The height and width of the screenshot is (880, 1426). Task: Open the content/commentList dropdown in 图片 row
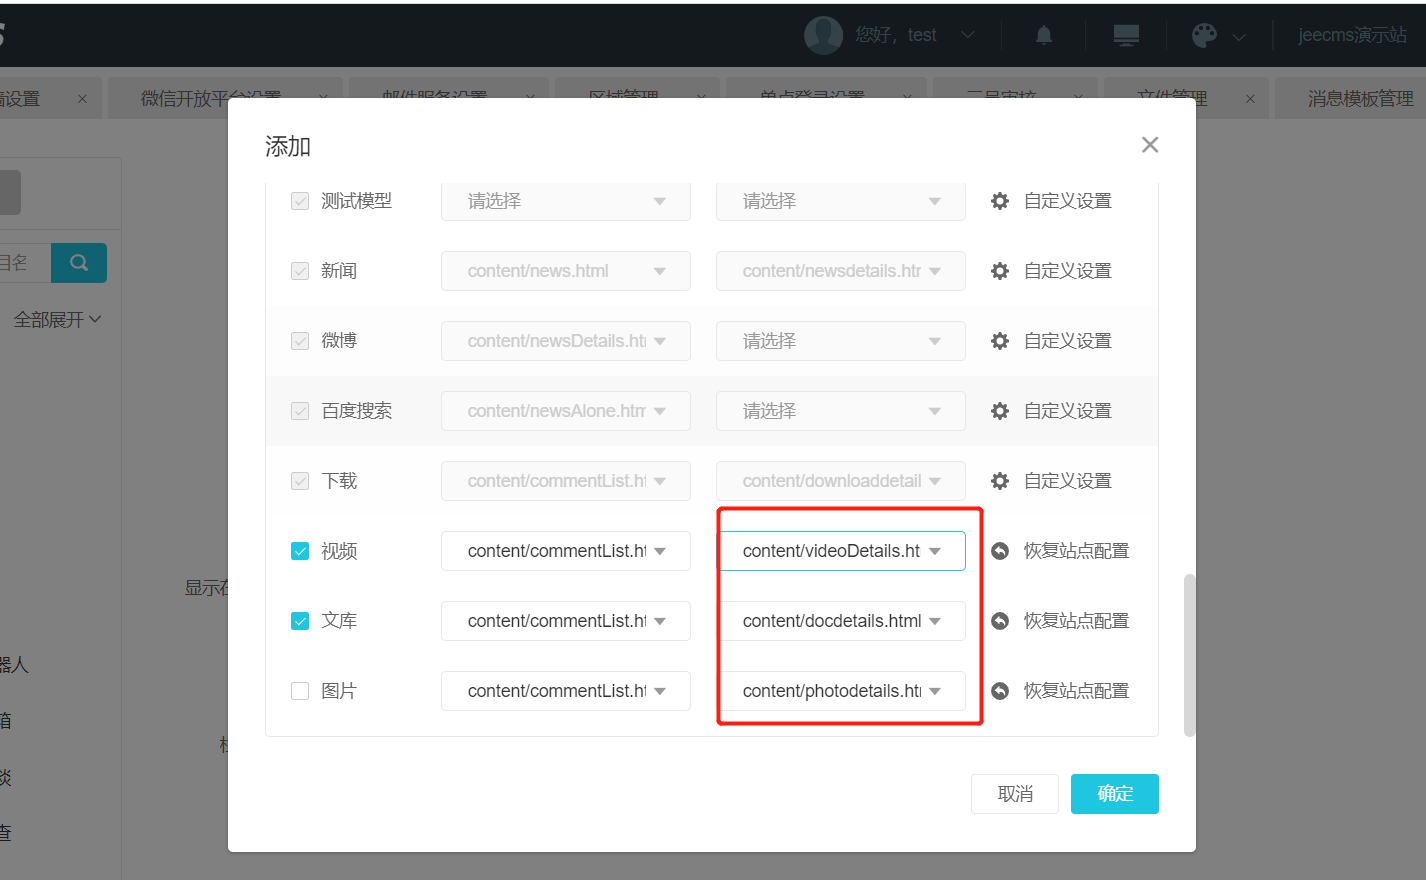pyautogui.click(x=566, y=691)
